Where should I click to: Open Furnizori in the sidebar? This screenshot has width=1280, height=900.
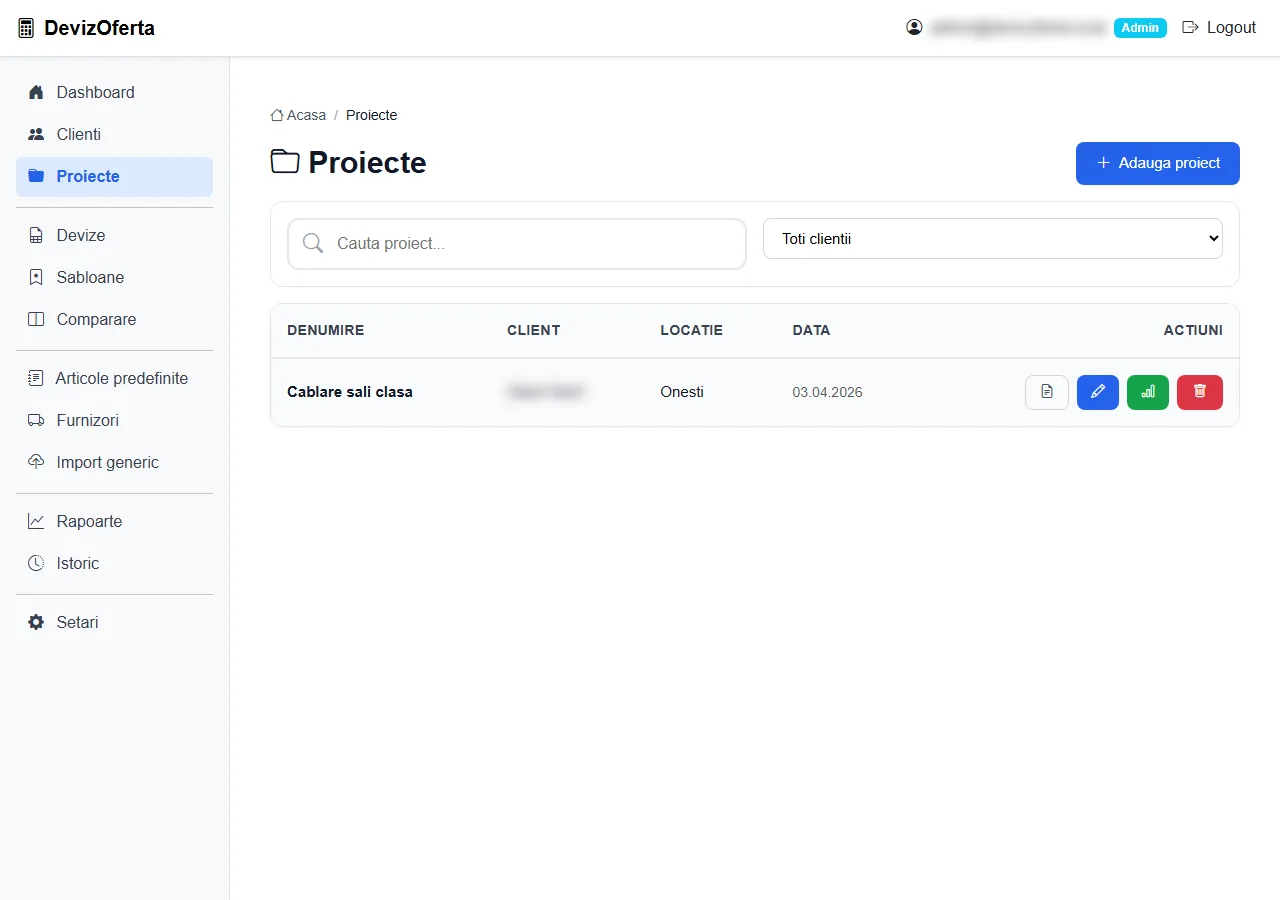(x=114, y=420)
